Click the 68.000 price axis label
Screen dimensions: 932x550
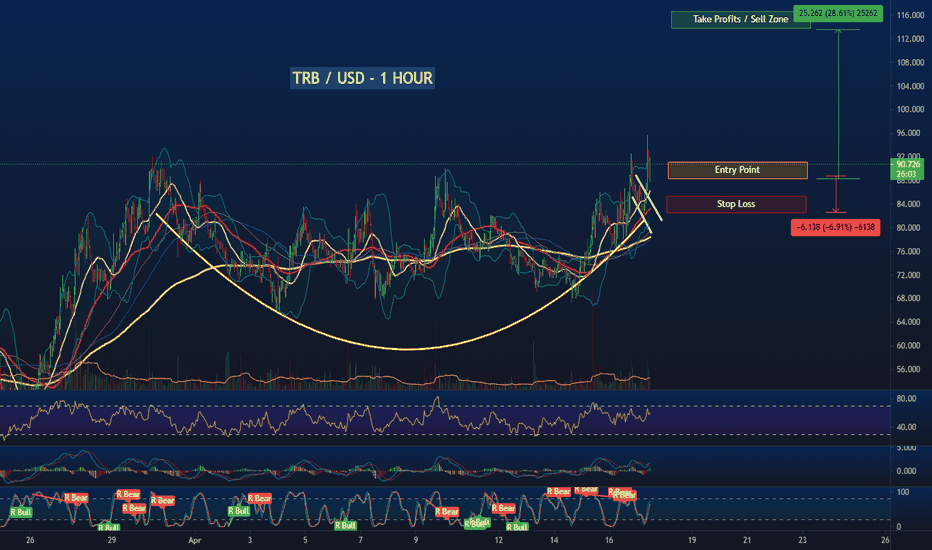910,298
